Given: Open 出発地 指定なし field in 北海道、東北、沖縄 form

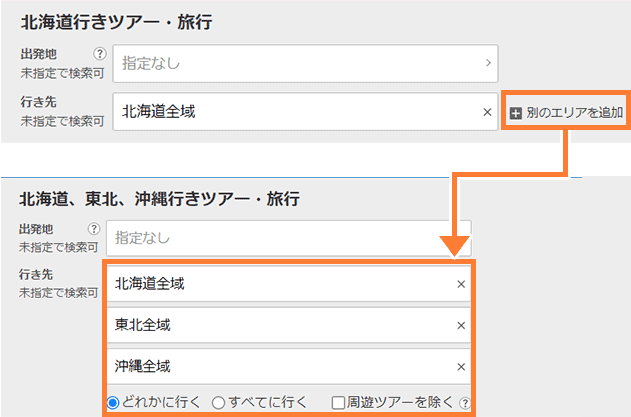Looking at the screenshot, I should click(x=288, y=238).
